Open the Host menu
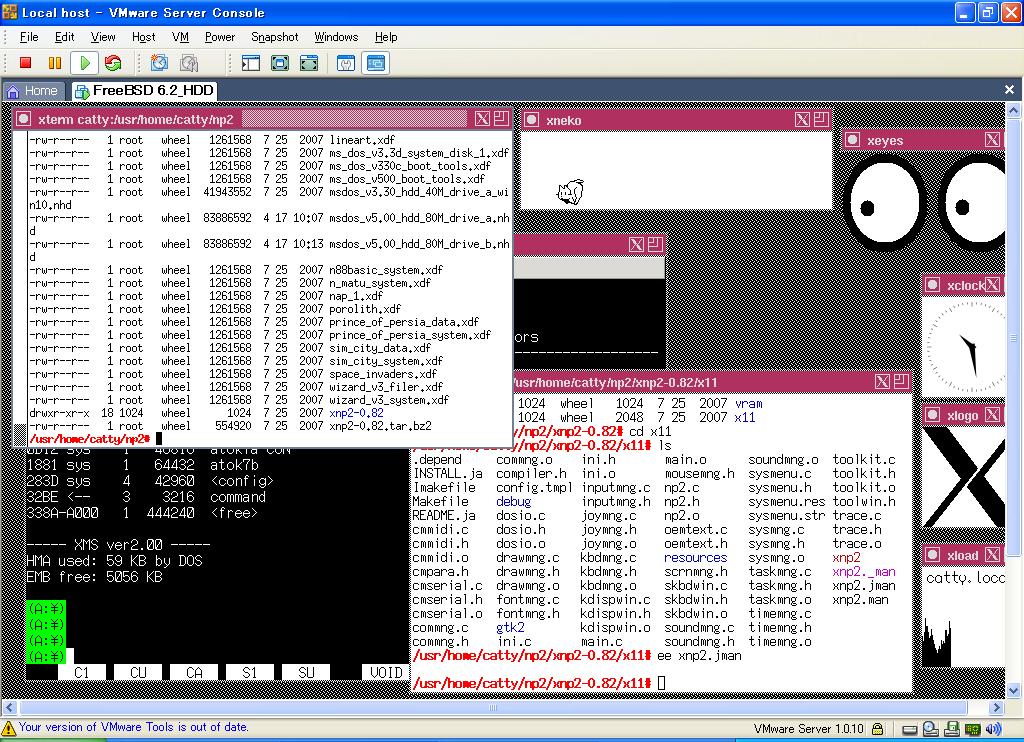1024x742 pixels. click(x=144, y=37)
